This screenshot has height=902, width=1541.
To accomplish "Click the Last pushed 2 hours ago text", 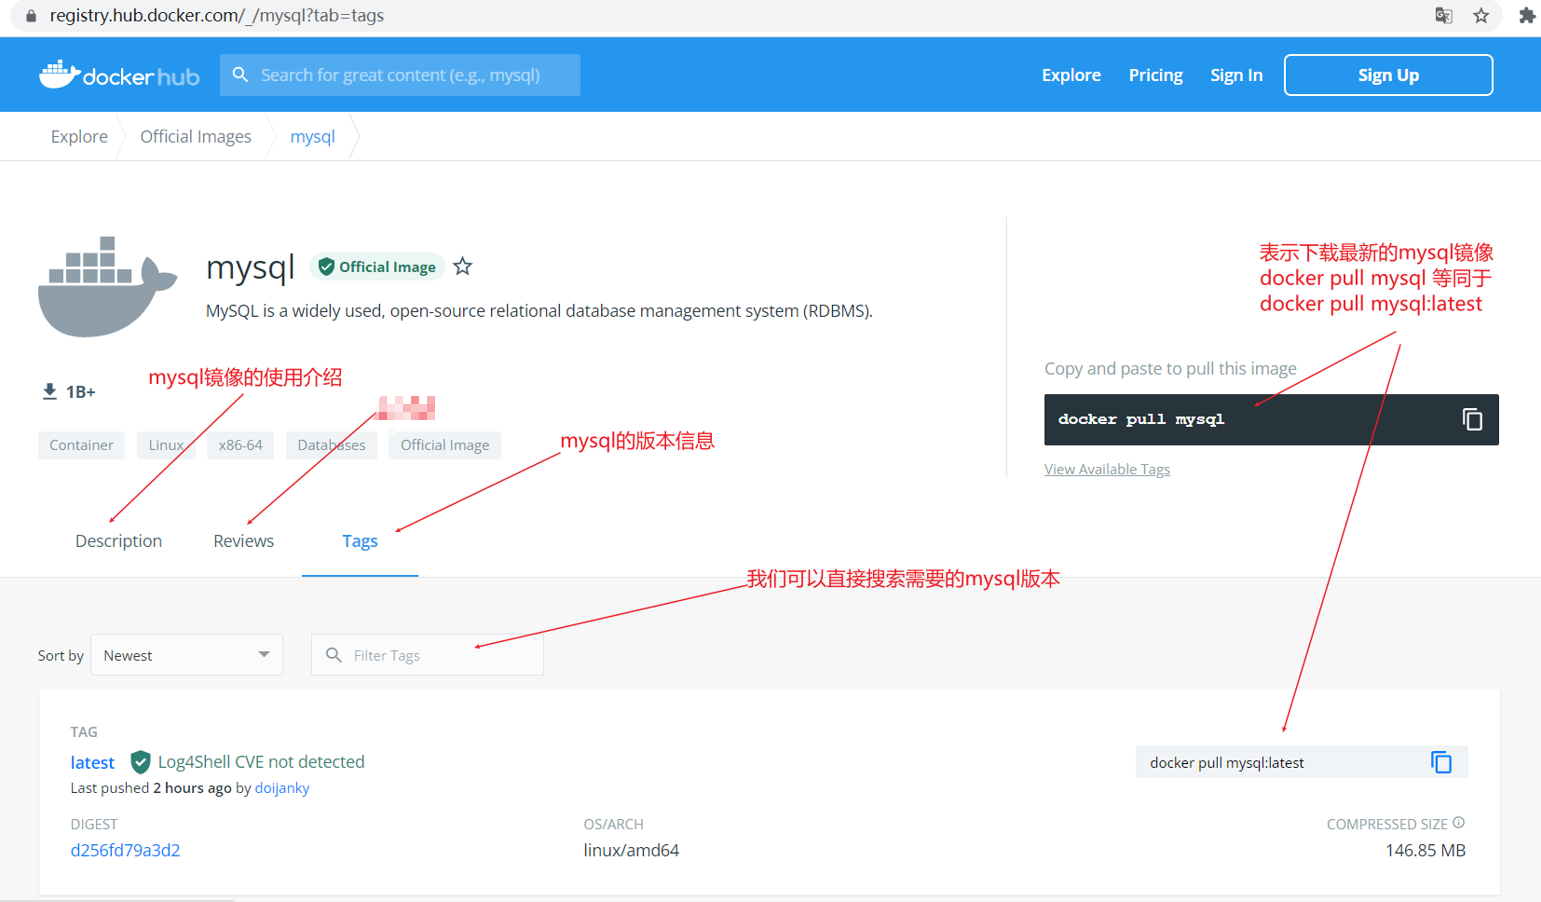I will (151, 788).
